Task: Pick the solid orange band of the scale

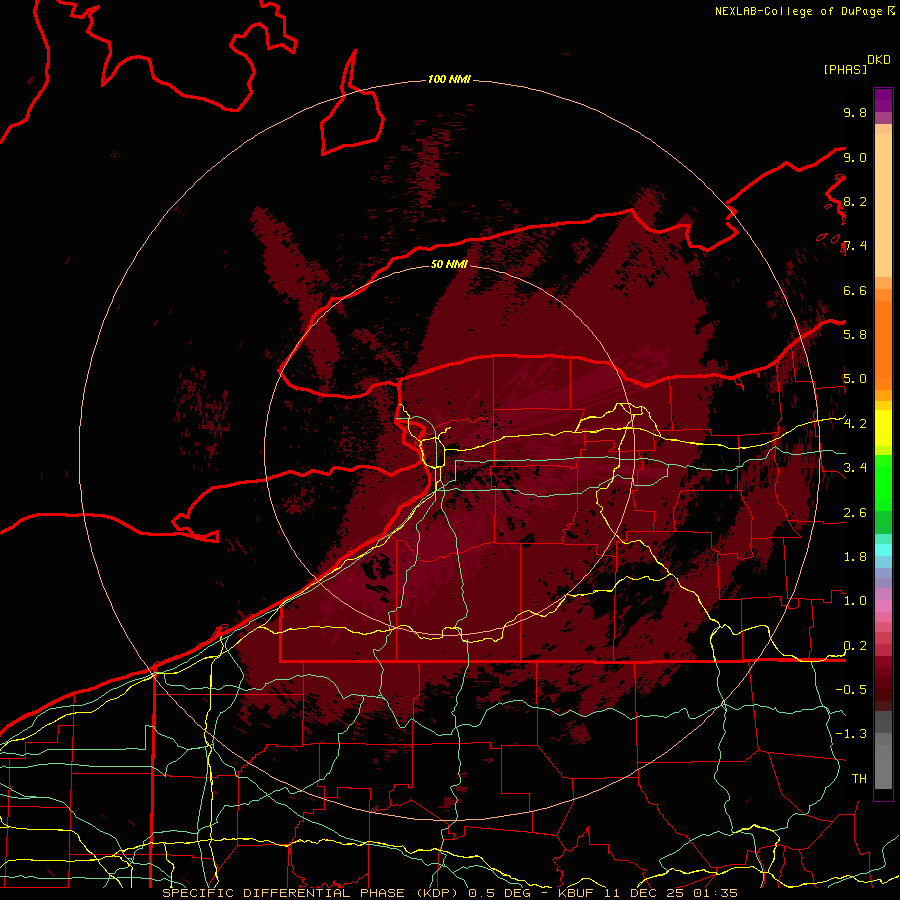Action: click(x=883, y=345)
